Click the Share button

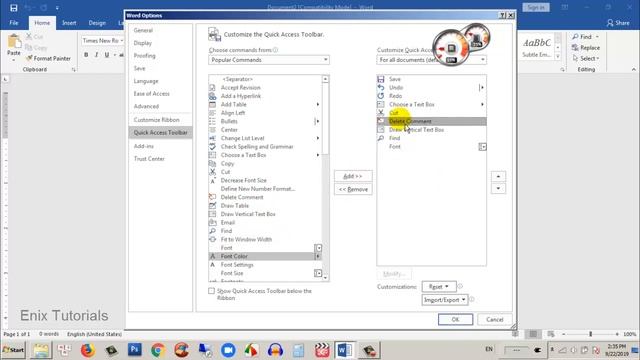(x=618, y=23)
